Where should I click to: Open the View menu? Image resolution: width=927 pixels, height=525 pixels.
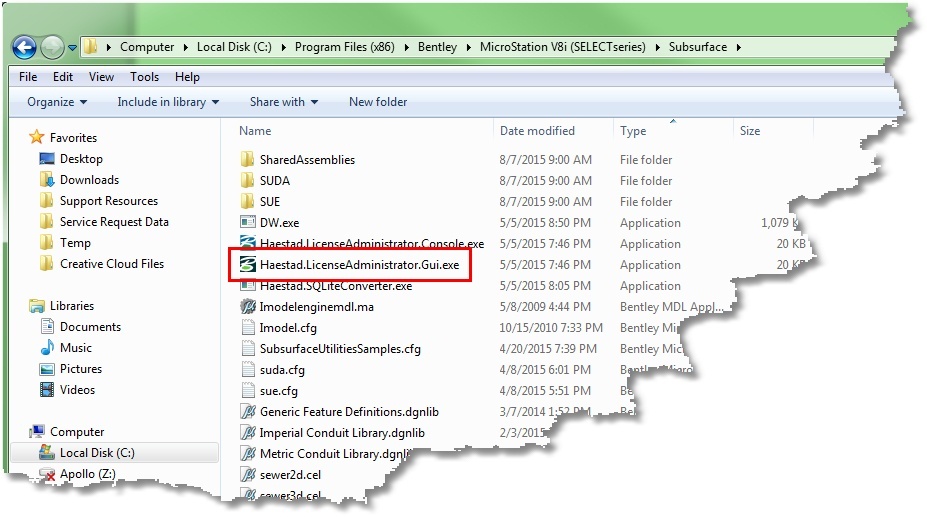pyautogui.click(x=101, y=77)
